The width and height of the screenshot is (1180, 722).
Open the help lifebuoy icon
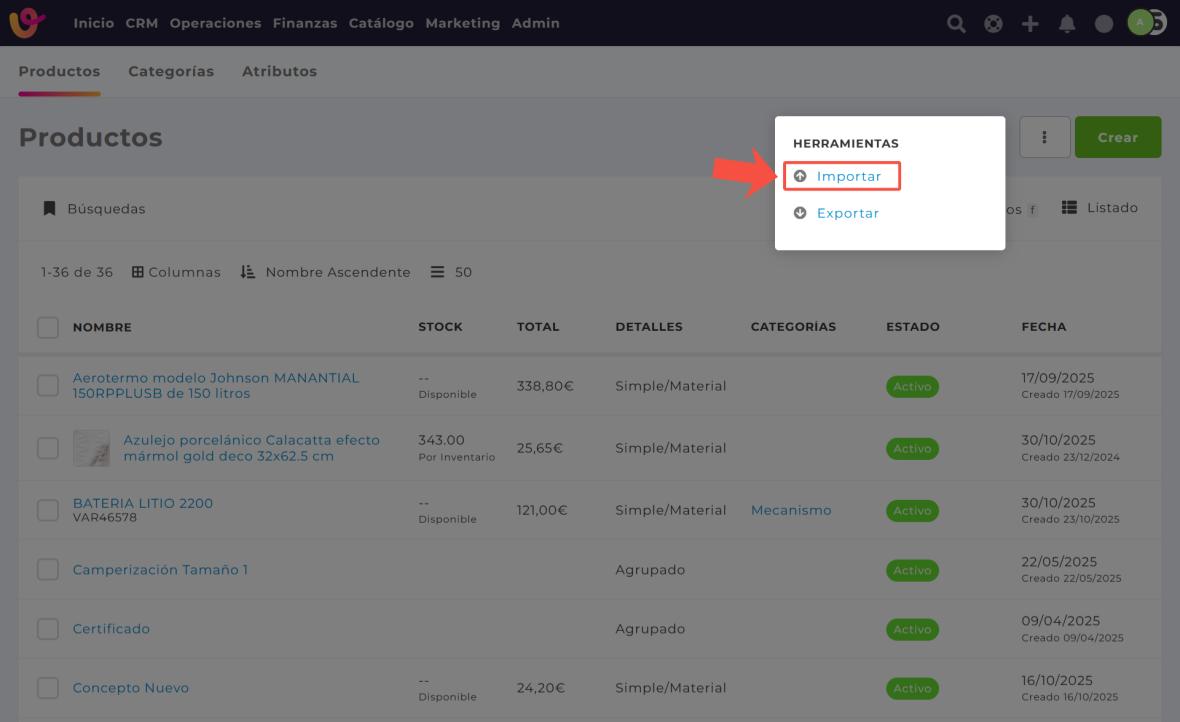tap(993, 24)
